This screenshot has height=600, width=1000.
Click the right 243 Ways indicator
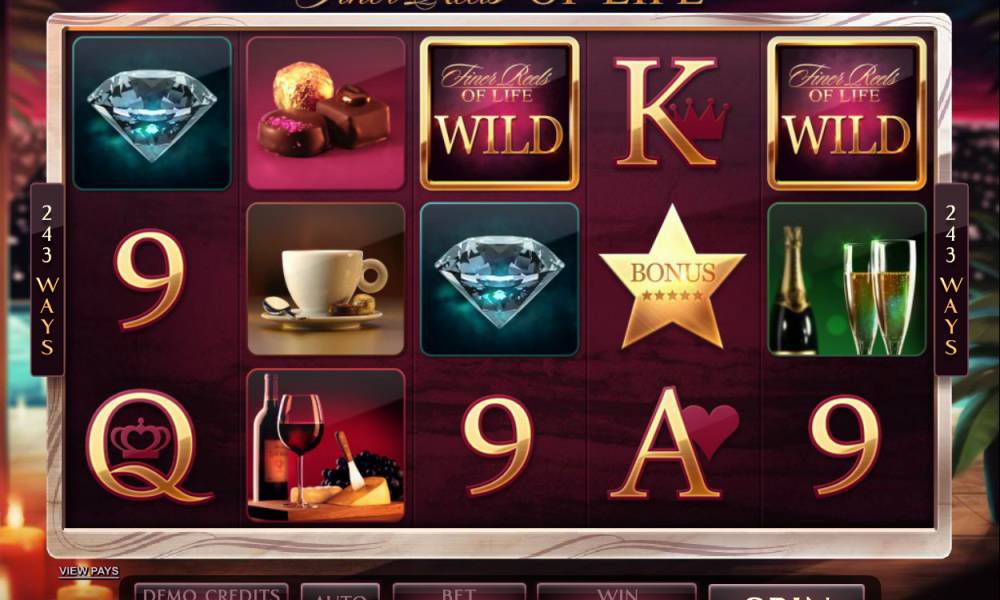[951, 279]
